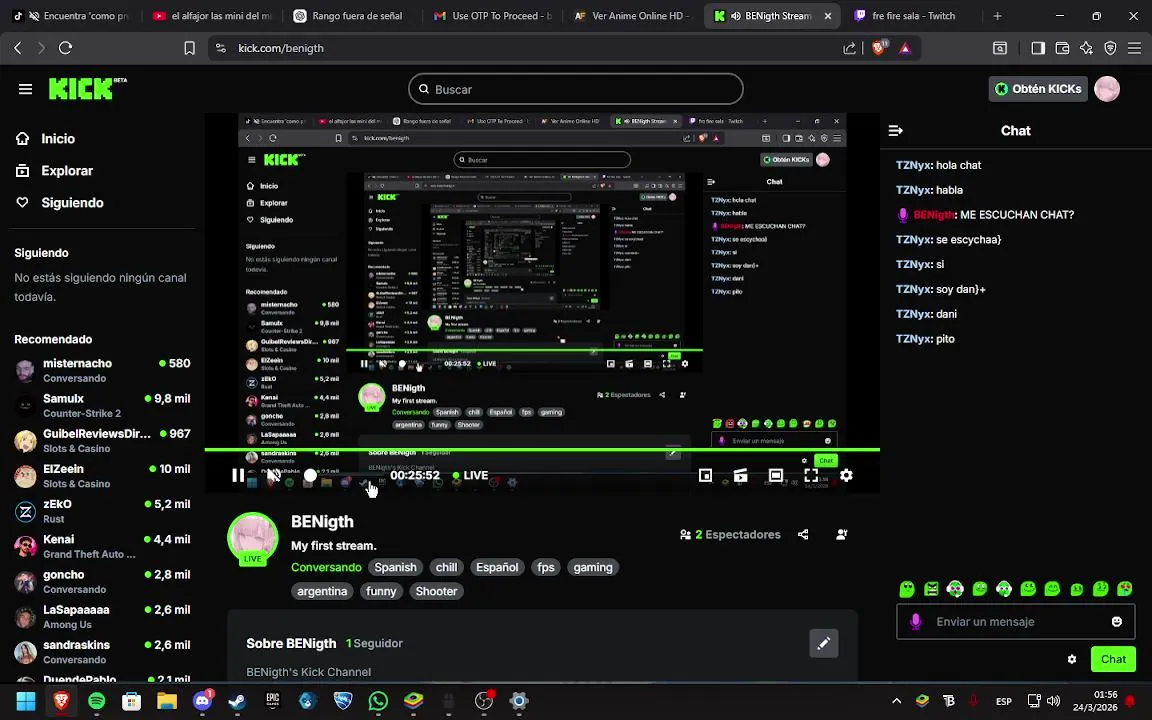Go to Inicio in the sidebar
Image resolution: width=1152 pixels, height=720 pixels.
[x=46, y=138]
